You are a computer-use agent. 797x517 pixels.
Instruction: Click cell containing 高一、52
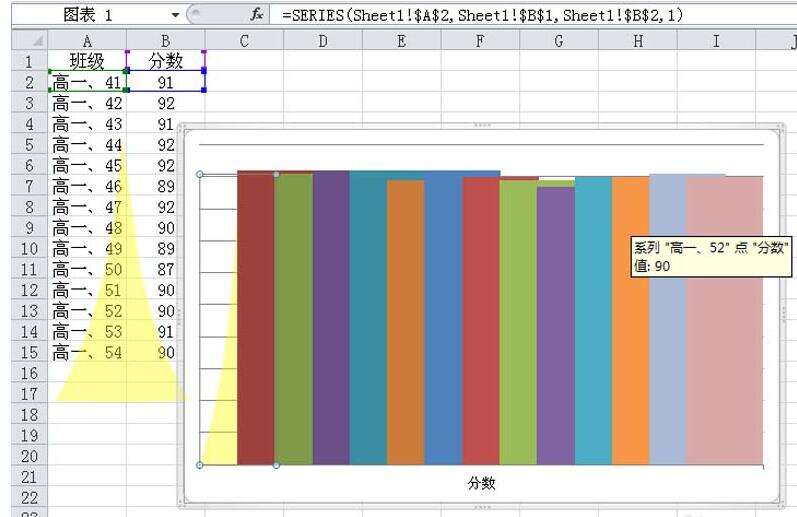pyautogui.click(x=87, y=311)
